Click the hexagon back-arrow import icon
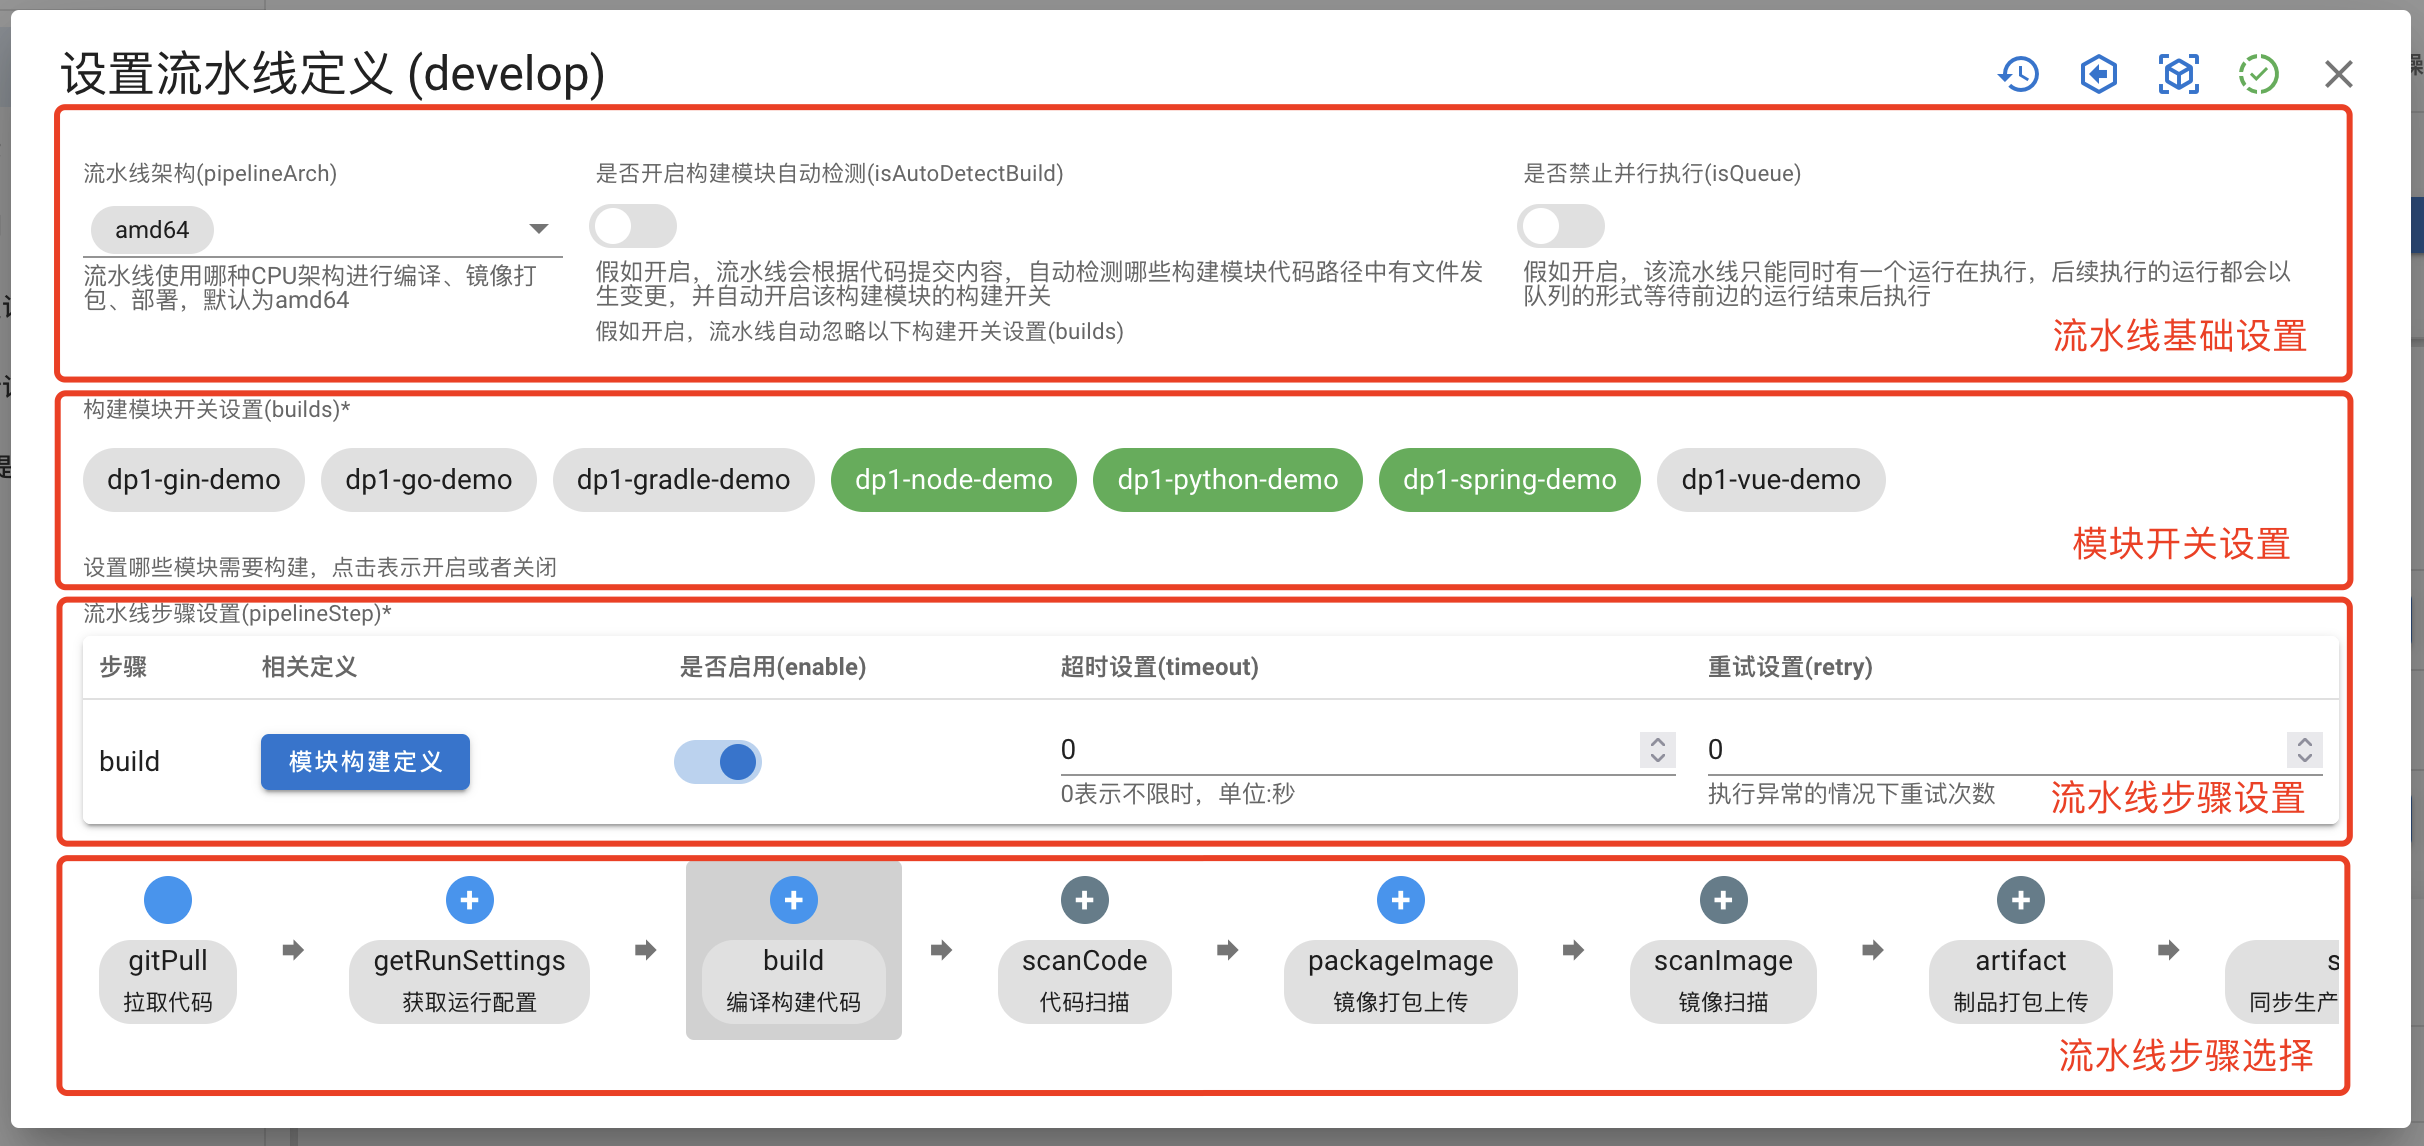The height and width of the screenshot is (1146, 2424). click(x=2098, y=73)
